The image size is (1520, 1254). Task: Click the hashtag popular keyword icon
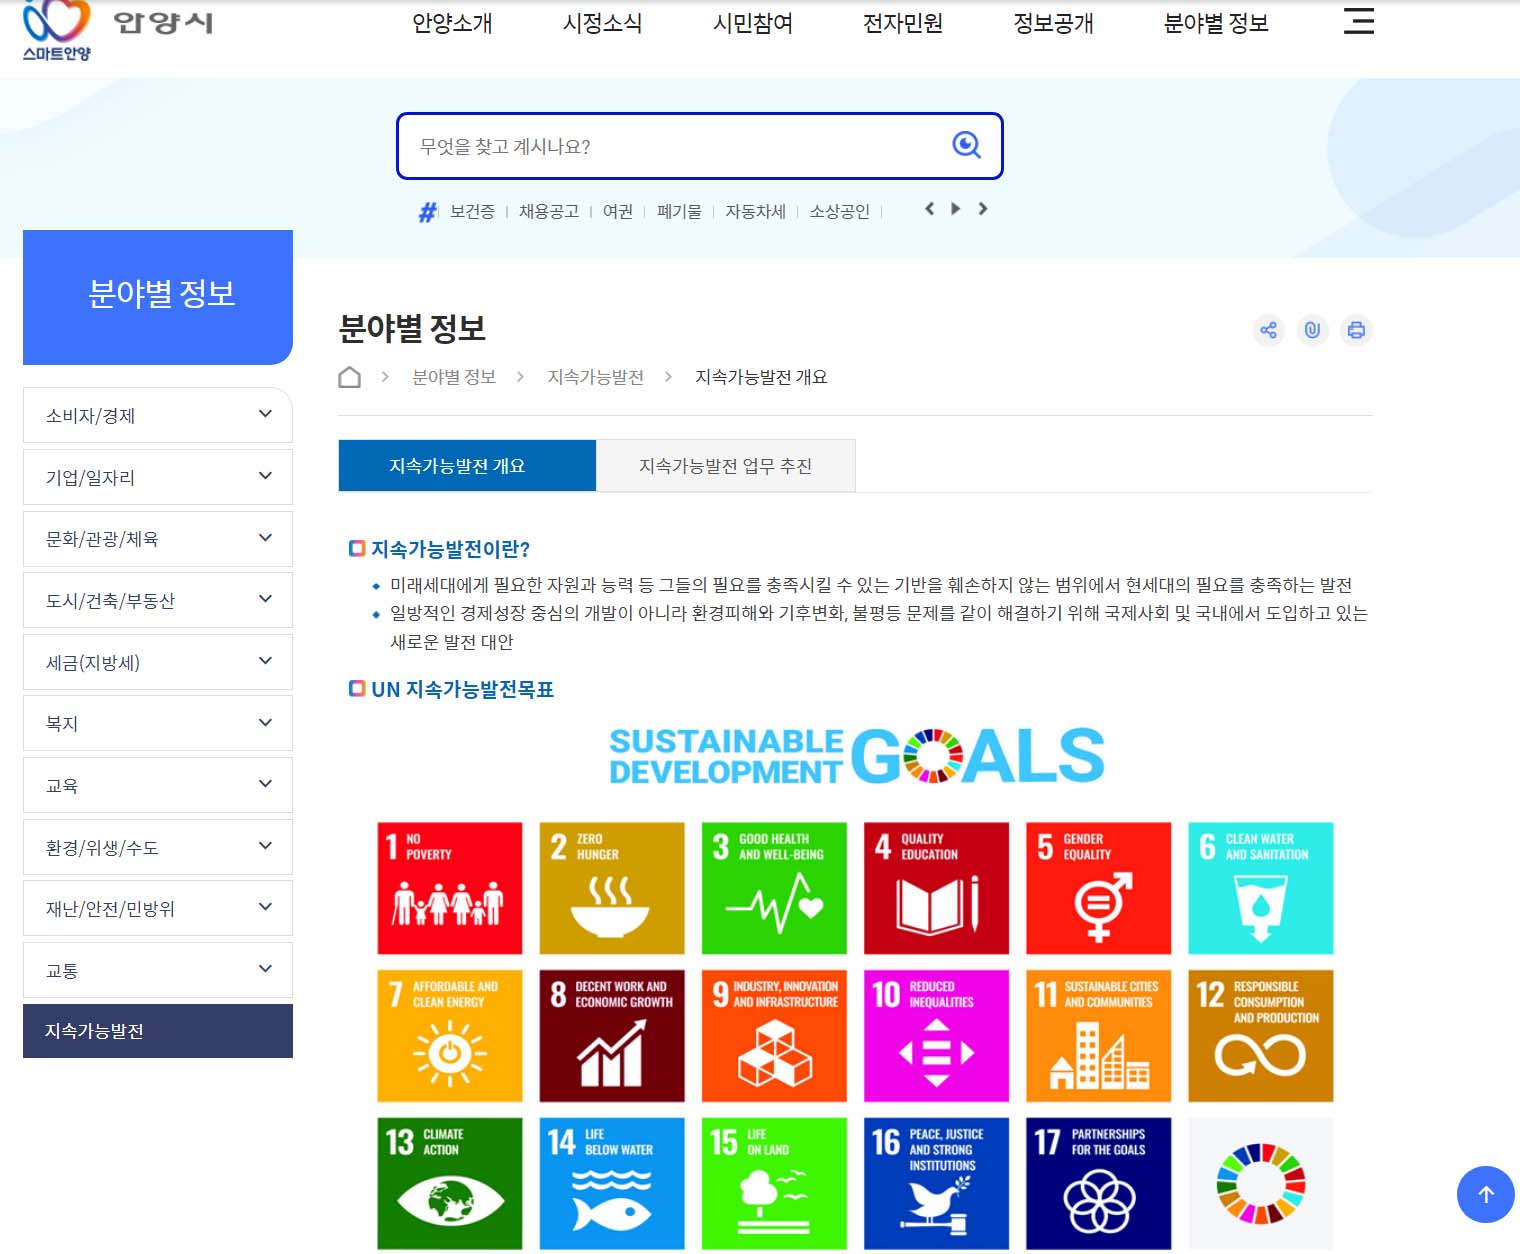click(428, 212)
